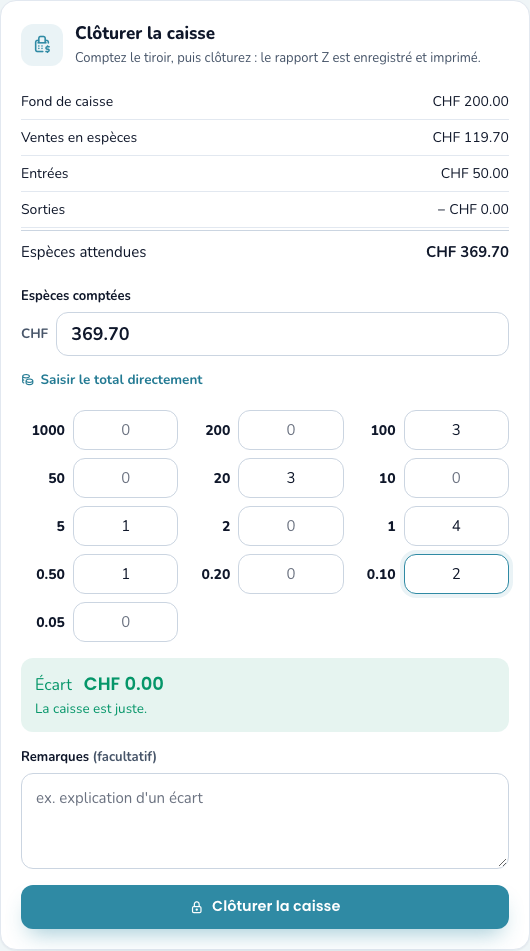This screenshot has height=951, width=530.
Task: Edit the 1 franc count field
Action: tap(457, 526)
